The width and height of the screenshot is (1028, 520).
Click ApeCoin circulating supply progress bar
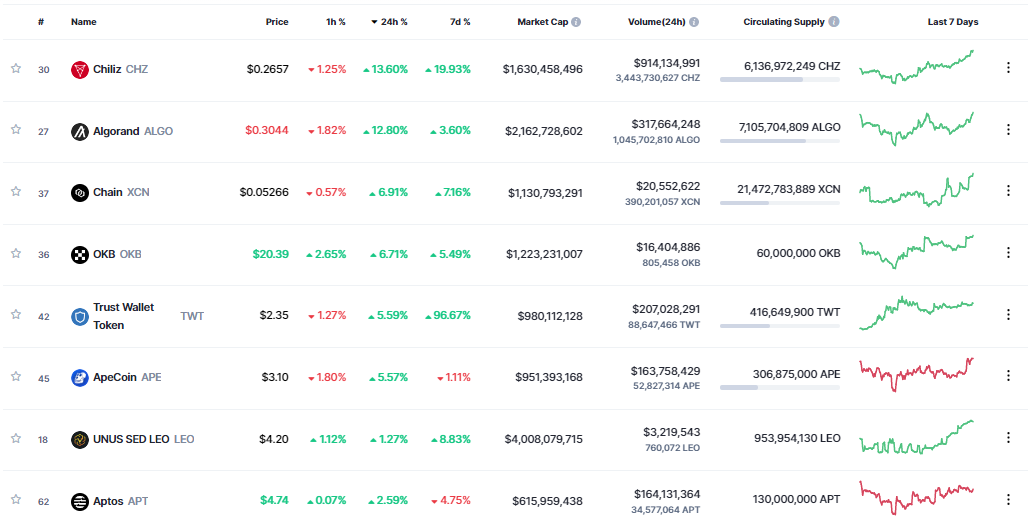780,388
